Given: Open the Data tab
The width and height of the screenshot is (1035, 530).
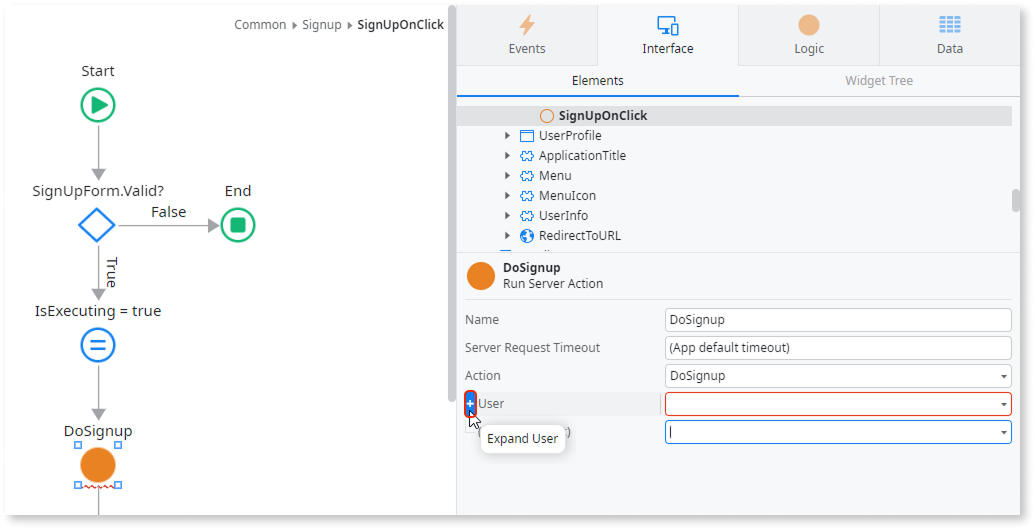Looking at the screenshot, I should [950, 35].
